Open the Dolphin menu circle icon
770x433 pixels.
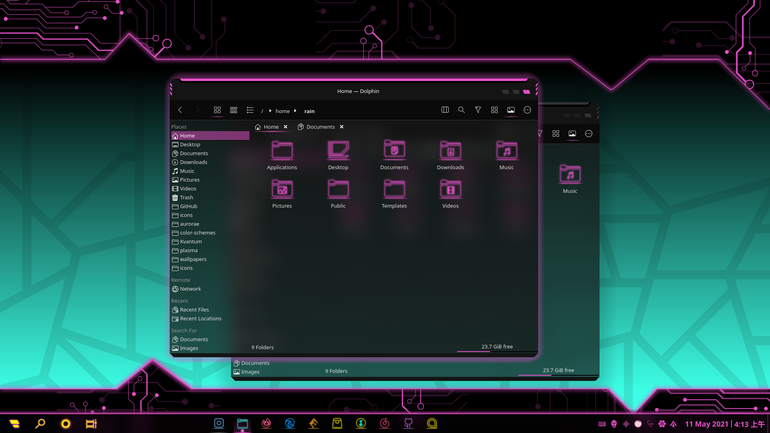pyautogui.click(x=527, y=110)
